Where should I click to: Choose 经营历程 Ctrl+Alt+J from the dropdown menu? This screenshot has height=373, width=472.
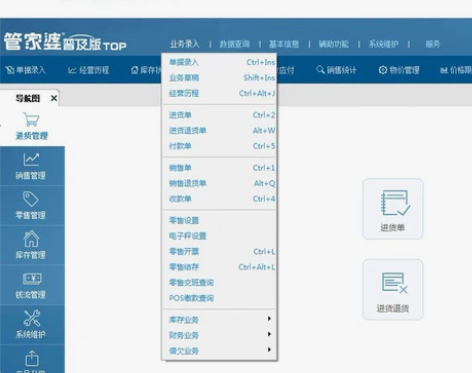coord(219,93)
